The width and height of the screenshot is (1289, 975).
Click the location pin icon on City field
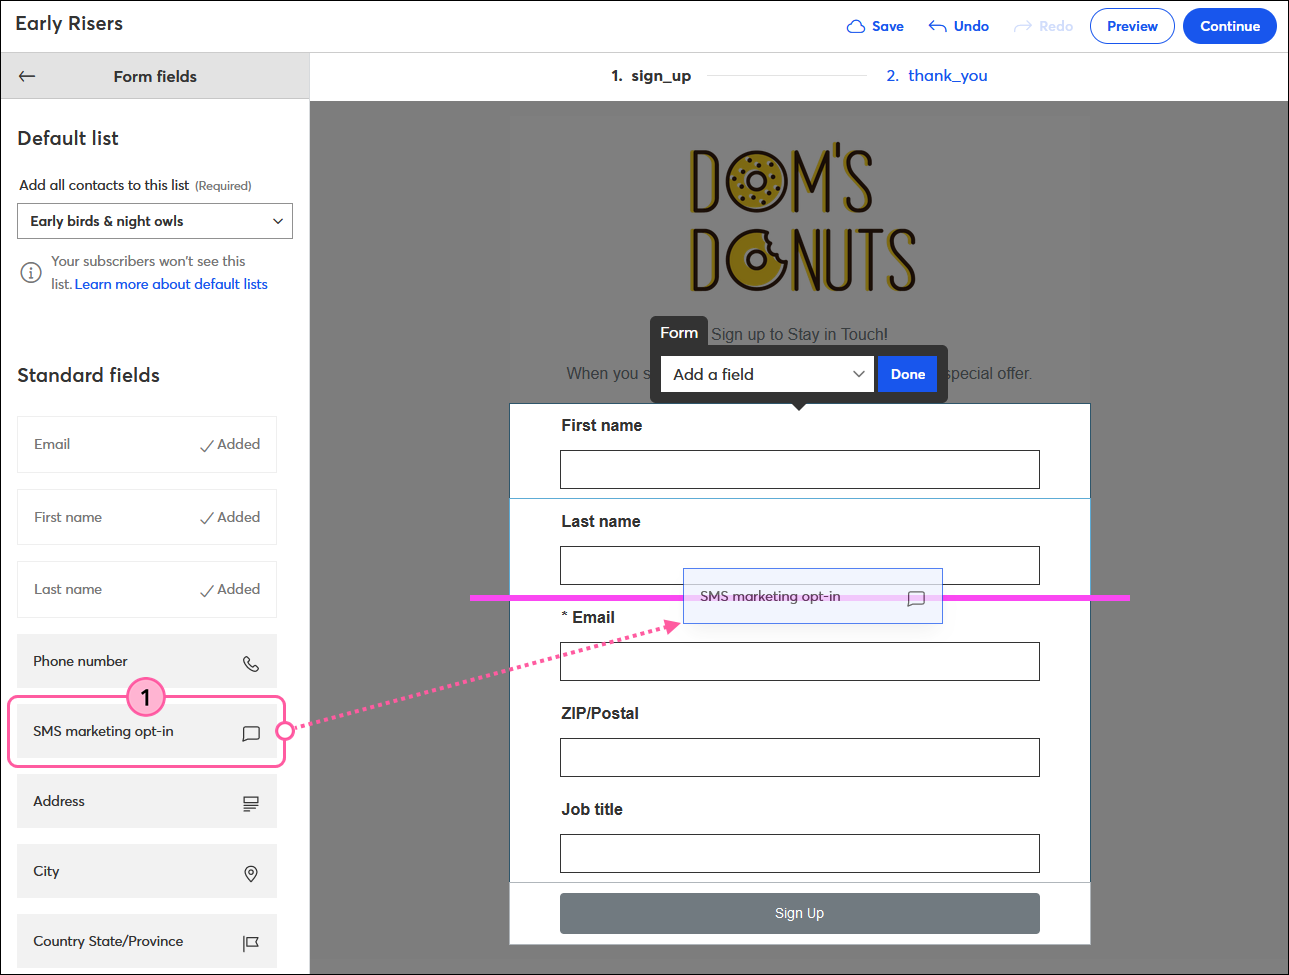tap(251, 872)
